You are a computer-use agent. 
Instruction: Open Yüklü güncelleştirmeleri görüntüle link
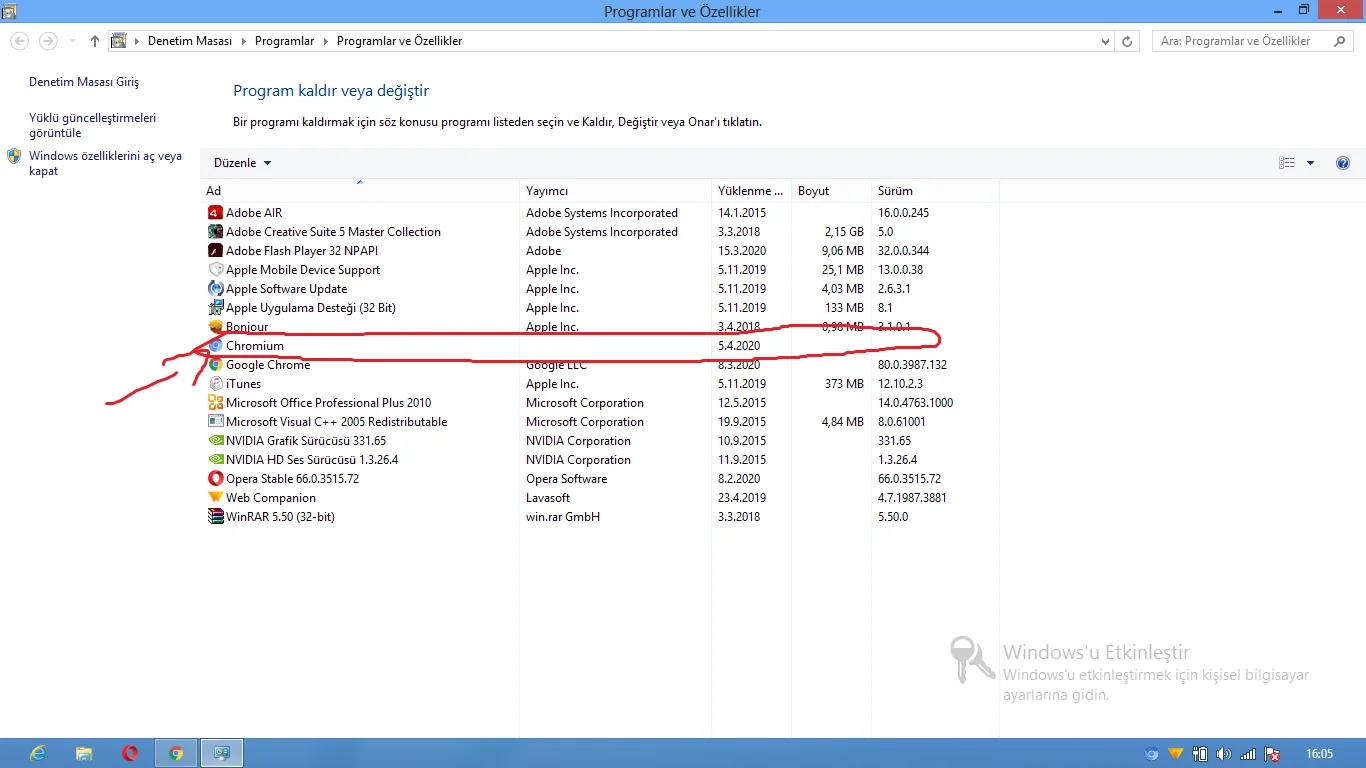click(93, 125)
